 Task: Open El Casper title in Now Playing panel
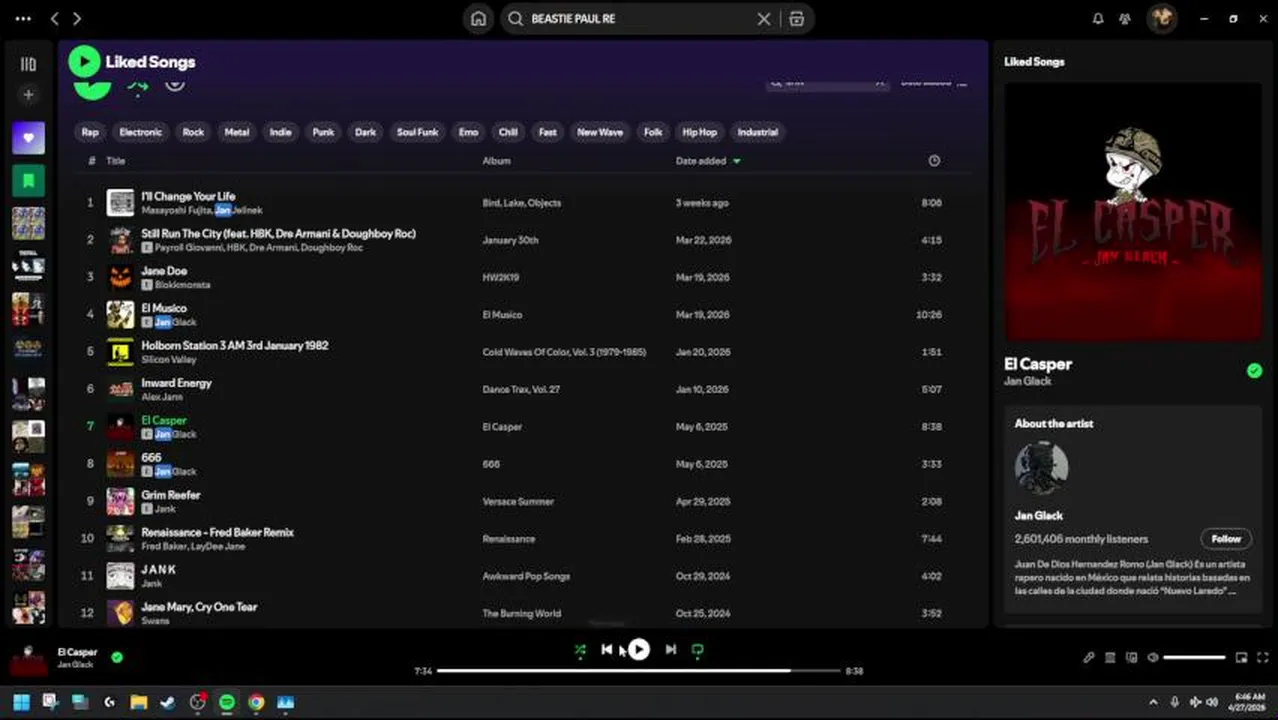(x=1038, y=365)
